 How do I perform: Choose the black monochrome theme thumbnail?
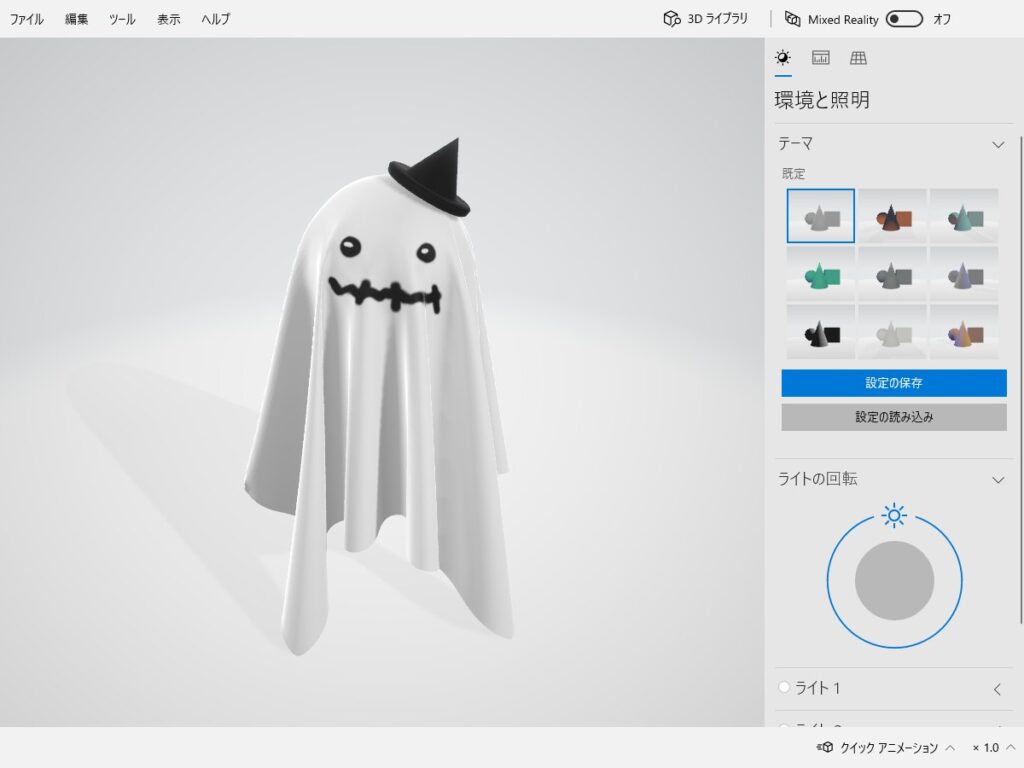tap(820, 332)
